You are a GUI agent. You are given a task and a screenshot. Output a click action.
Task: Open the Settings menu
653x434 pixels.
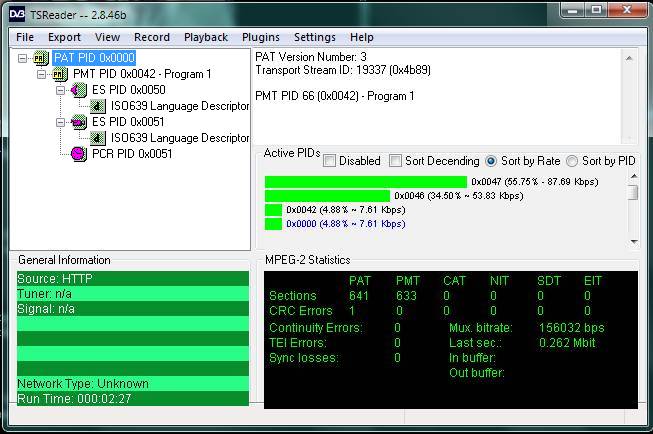point(315,37)
